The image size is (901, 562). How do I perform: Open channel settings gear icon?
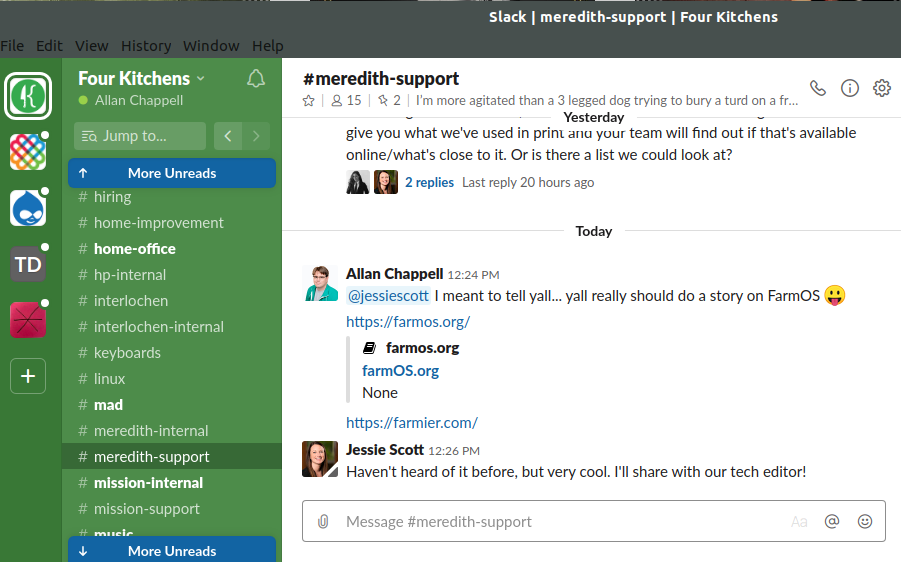pos(881,88)
